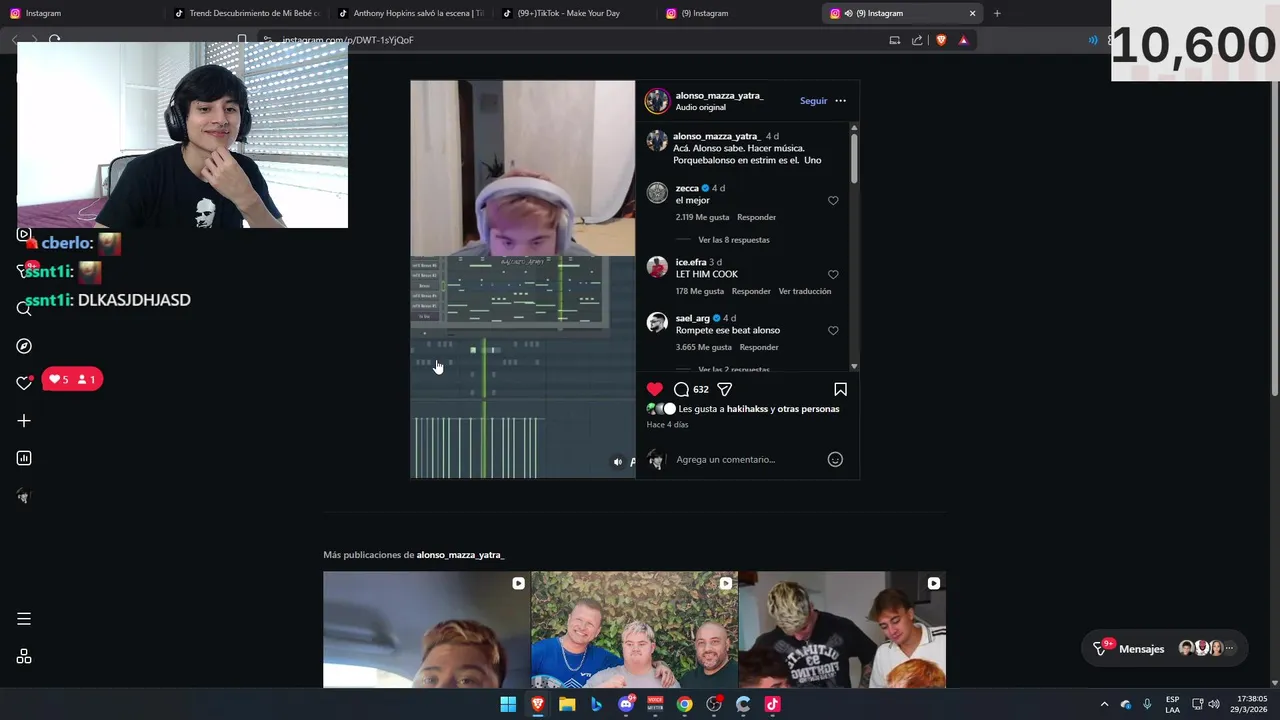Close the active (9) Instagram tab
Screen dimensions: 1280x720
(972, 13)
